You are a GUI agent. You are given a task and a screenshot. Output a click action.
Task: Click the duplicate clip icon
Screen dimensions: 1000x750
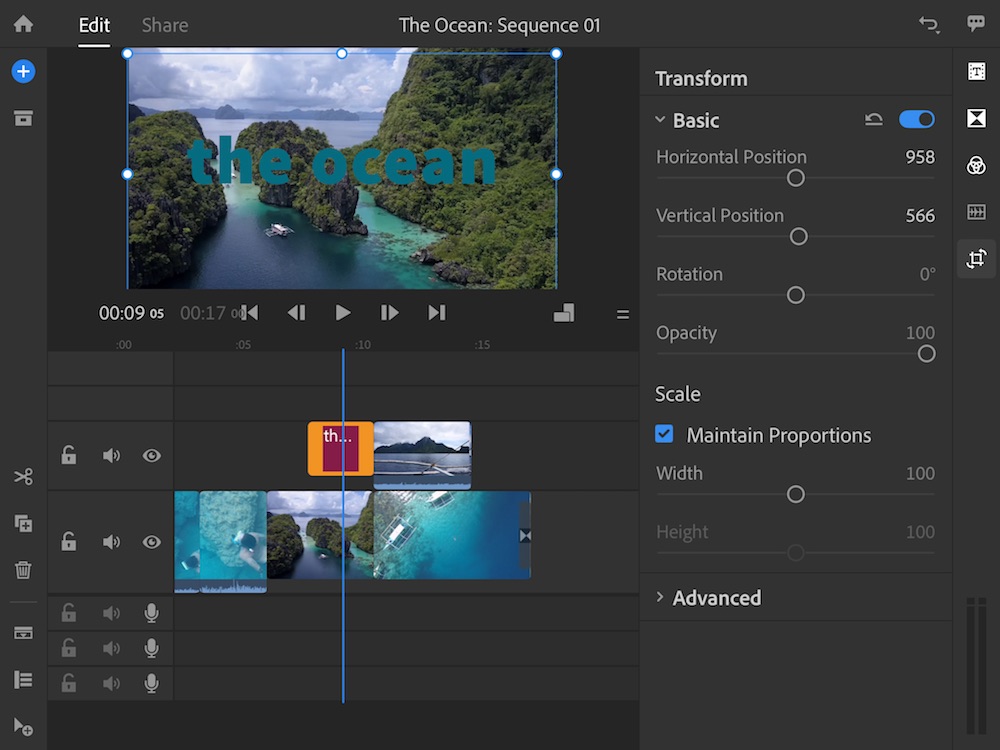coord(23,523)
